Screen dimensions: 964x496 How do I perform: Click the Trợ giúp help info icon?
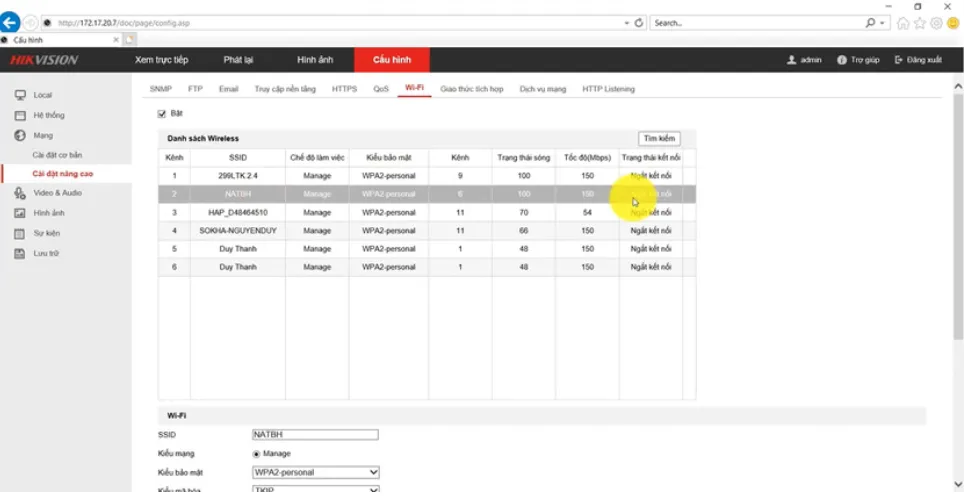(842, 60)
